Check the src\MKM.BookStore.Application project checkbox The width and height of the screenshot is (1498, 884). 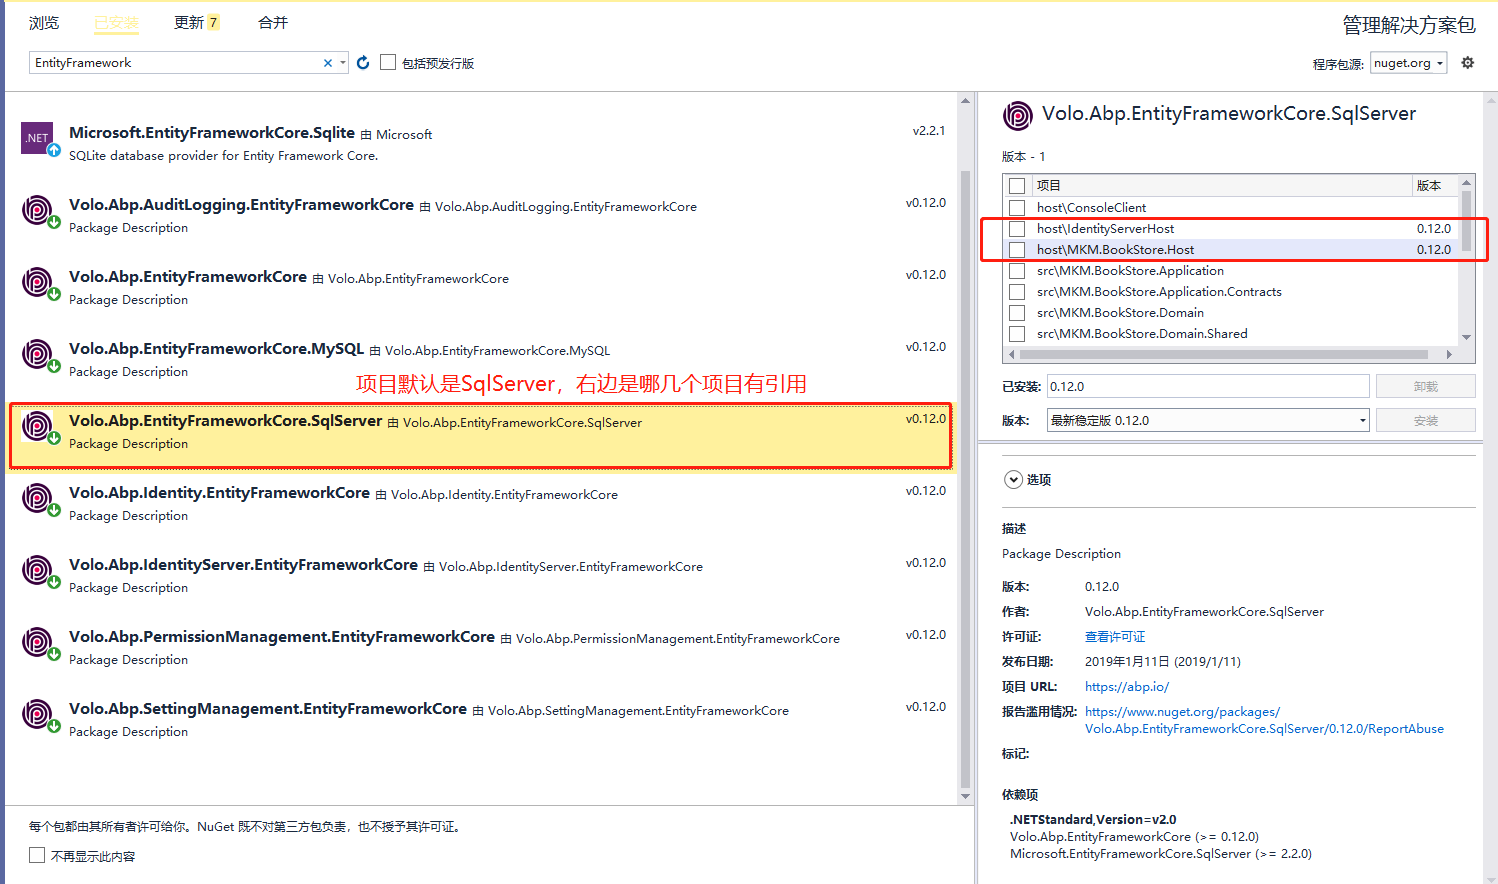(x=1017, y=271)
